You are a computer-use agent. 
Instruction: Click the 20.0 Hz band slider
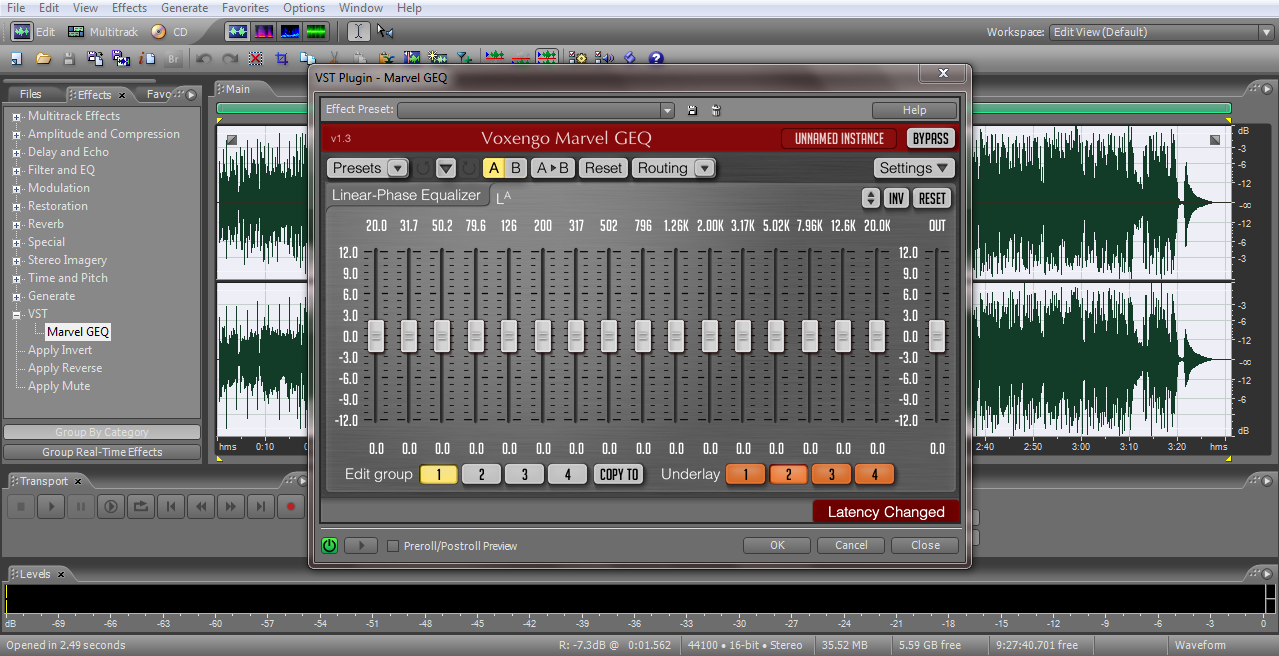point(376,336)
